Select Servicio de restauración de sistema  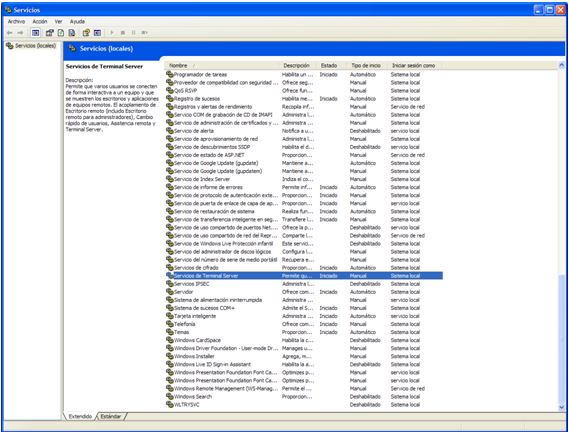coord(304,211)
